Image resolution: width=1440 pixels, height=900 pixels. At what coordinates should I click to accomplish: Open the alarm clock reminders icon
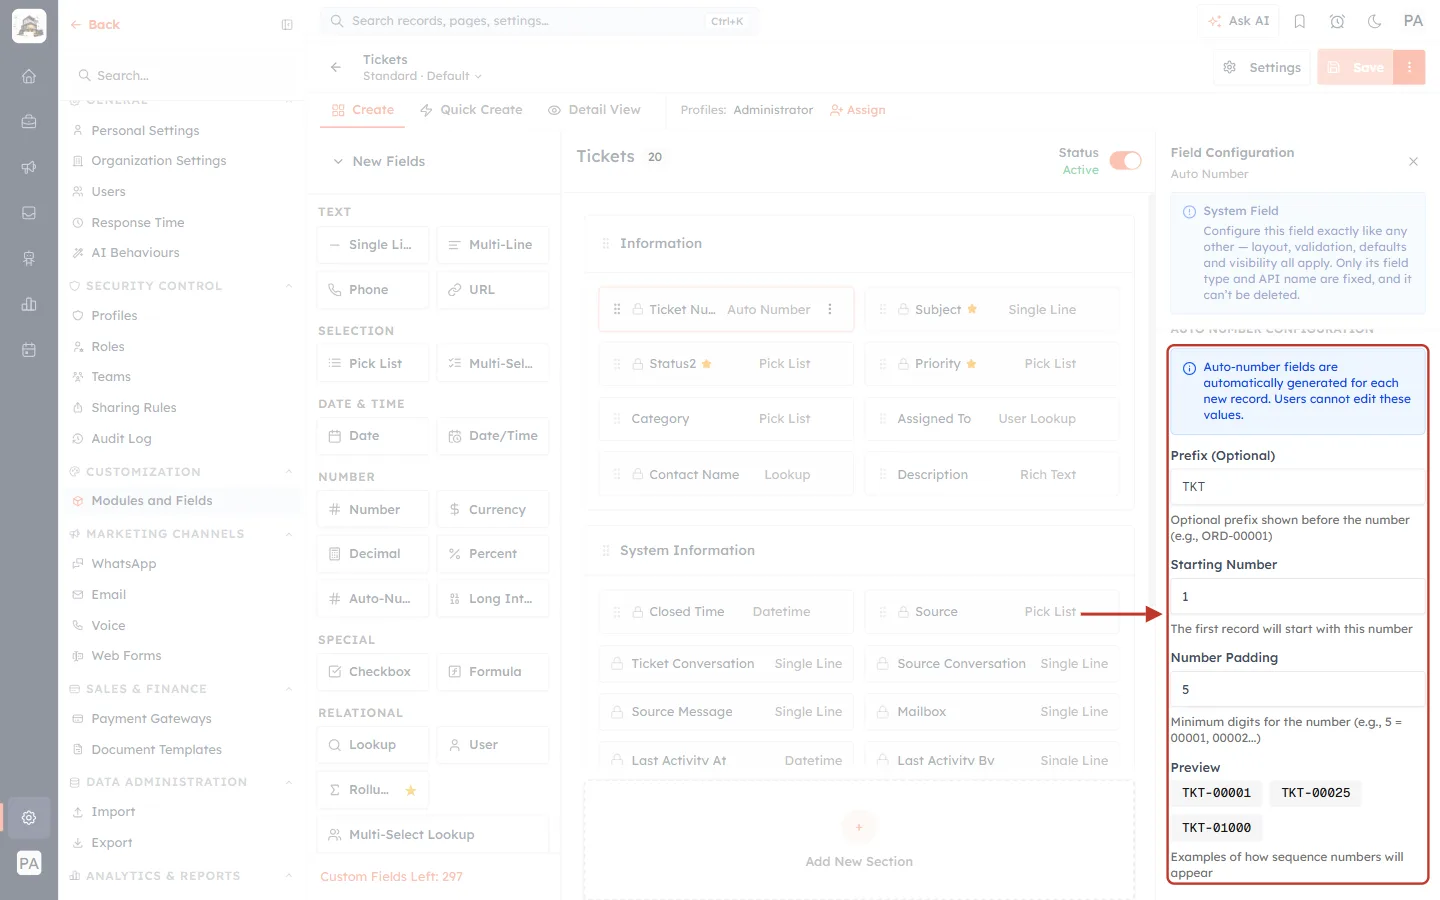click(x=1337, y=21)
